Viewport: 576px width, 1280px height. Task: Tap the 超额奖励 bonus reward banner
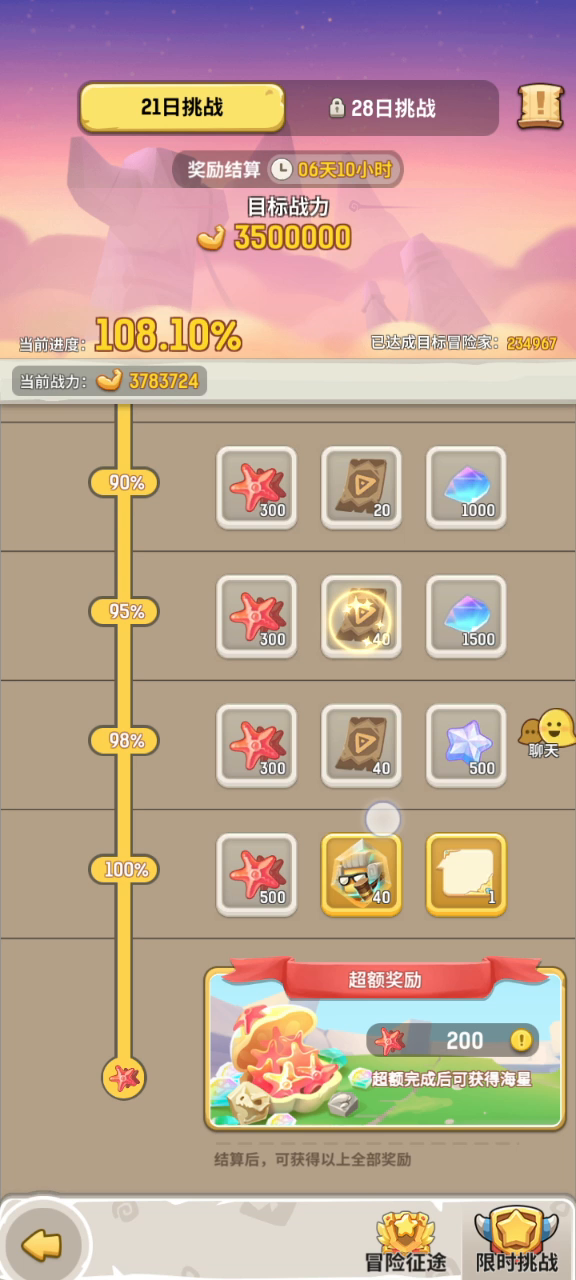(x=386, y=1044)
